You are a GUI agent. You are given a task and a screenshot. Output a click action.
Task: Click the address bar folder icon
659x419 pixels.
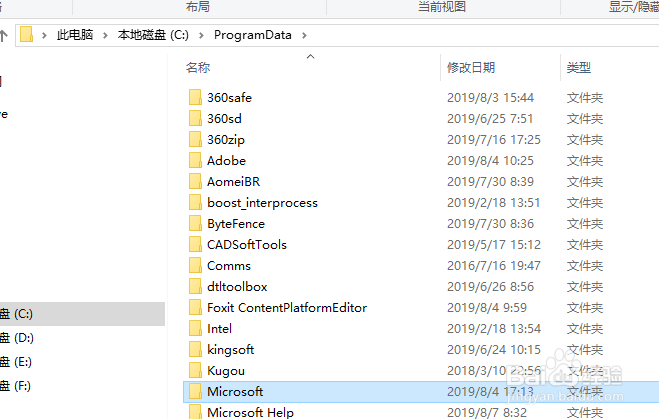tap(26, 34)
